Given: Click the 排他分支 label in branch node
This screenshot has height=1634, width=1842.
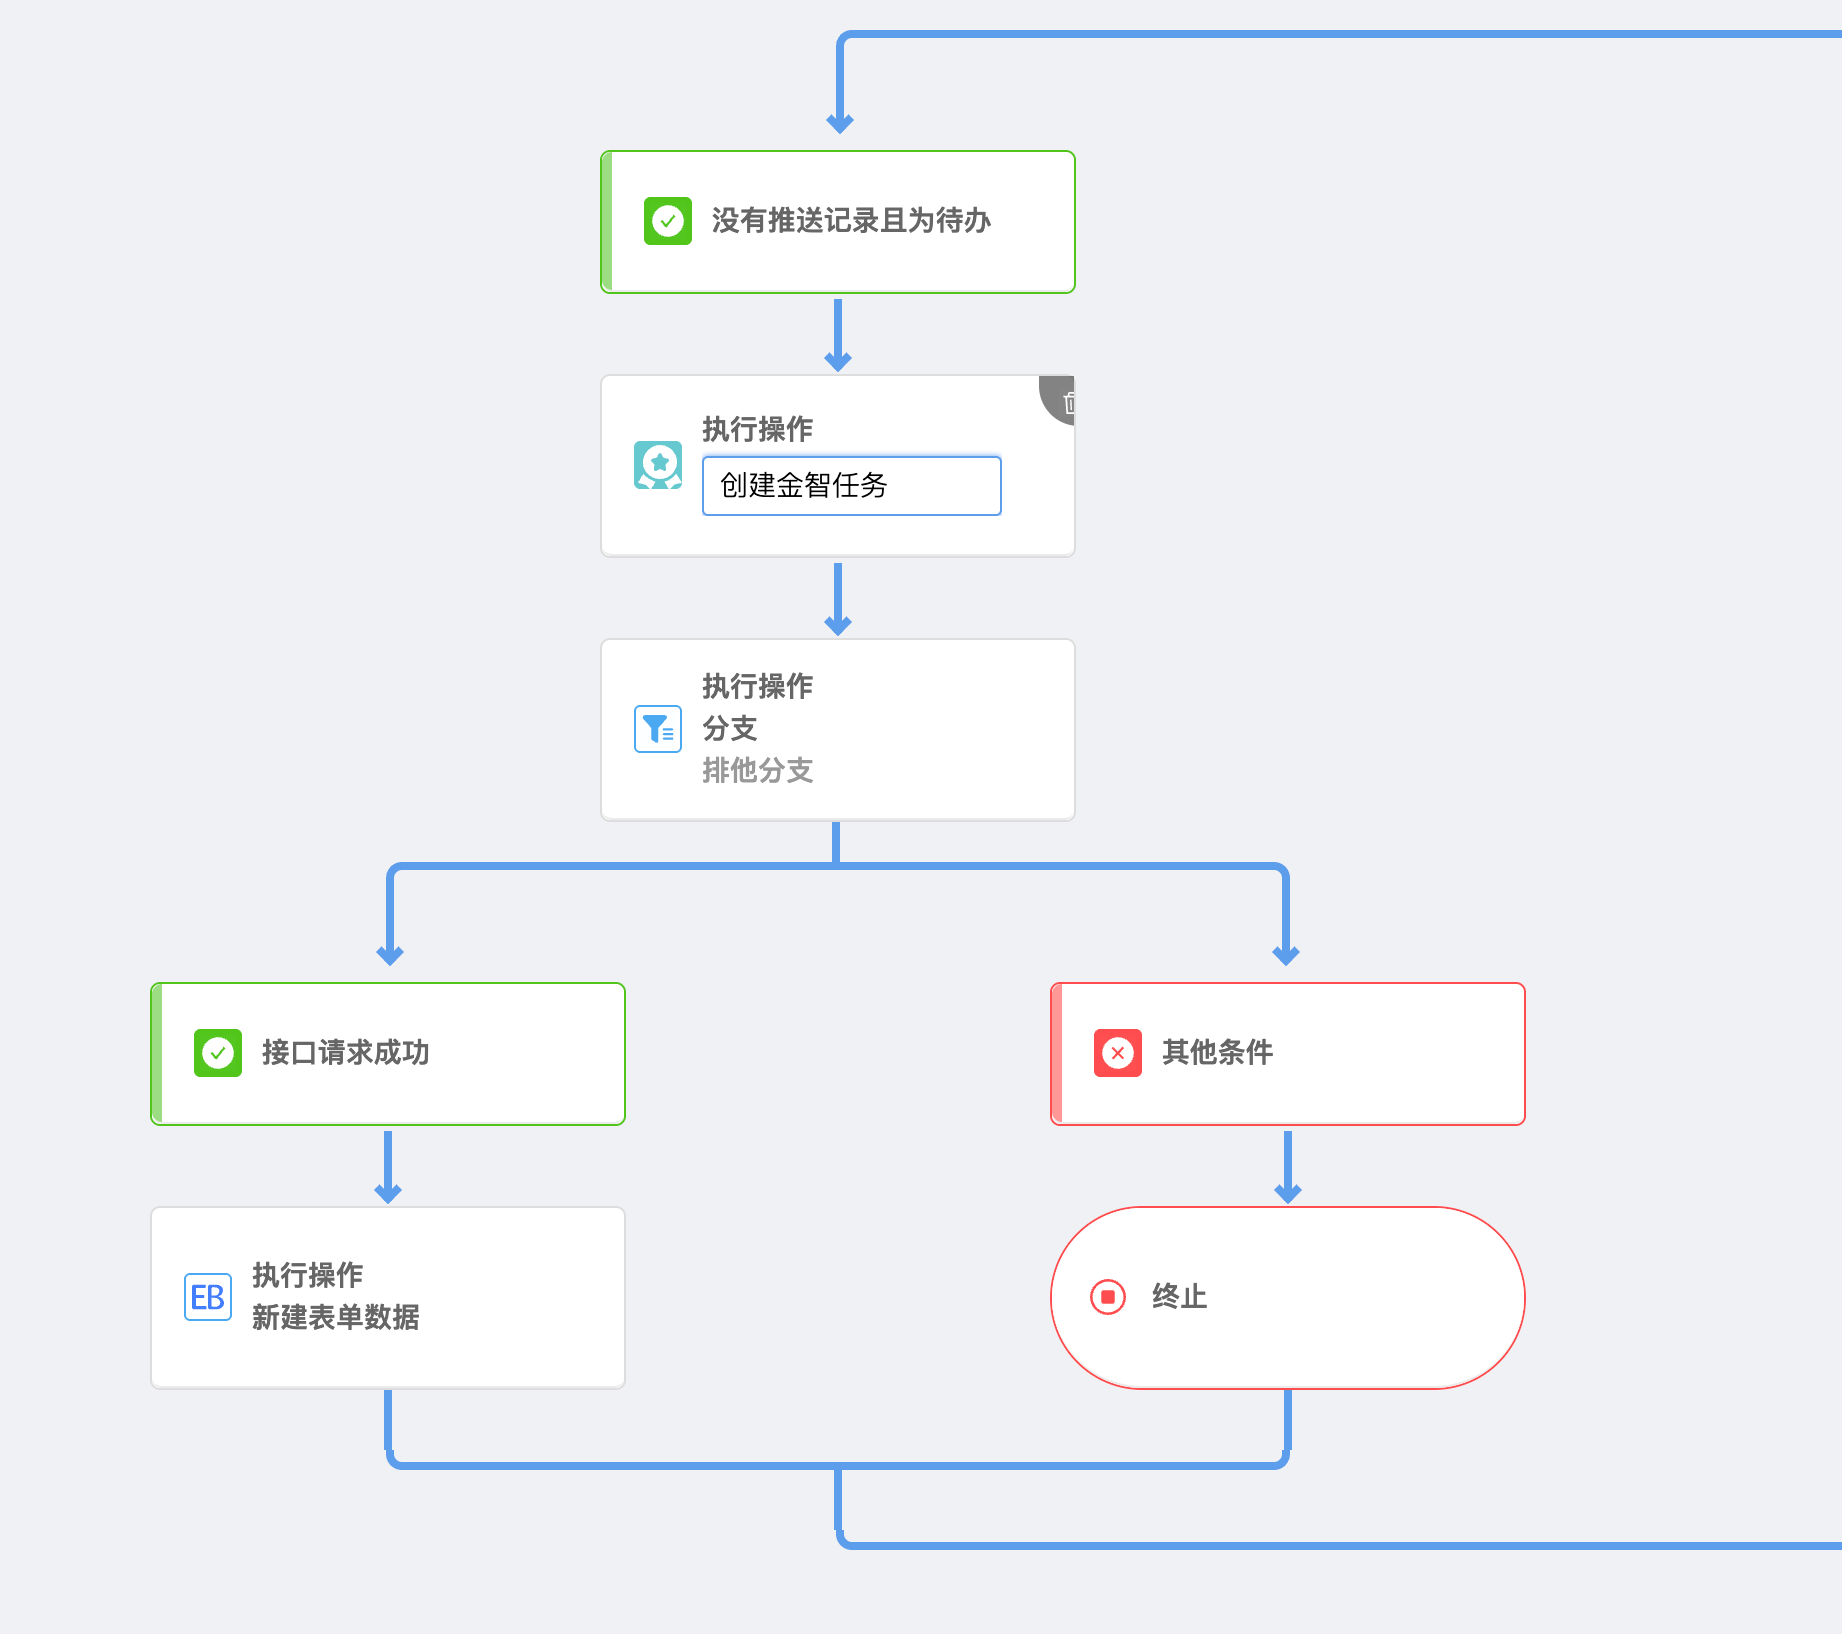Looking at the screenshot, I should [x=758, y=770].
